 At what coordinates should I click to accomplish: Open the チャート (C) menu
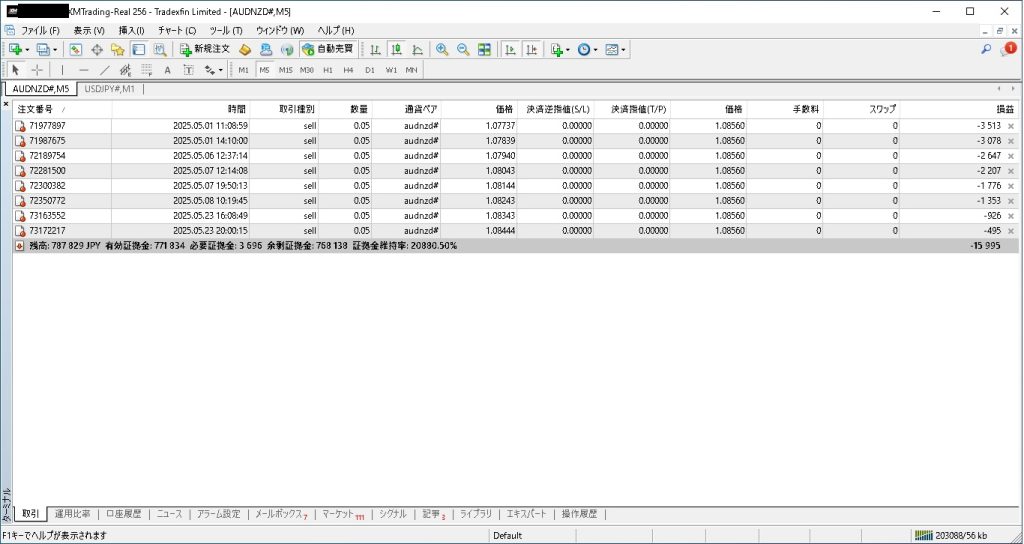[176, 30]
